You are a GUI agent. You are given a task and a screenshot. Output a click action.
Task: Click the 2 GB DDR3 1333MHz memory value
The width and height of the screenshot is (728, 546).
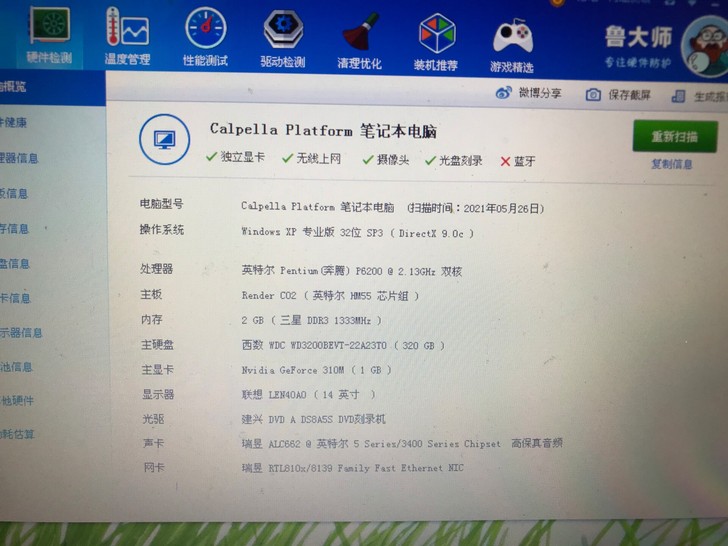[x=312, y=320]
